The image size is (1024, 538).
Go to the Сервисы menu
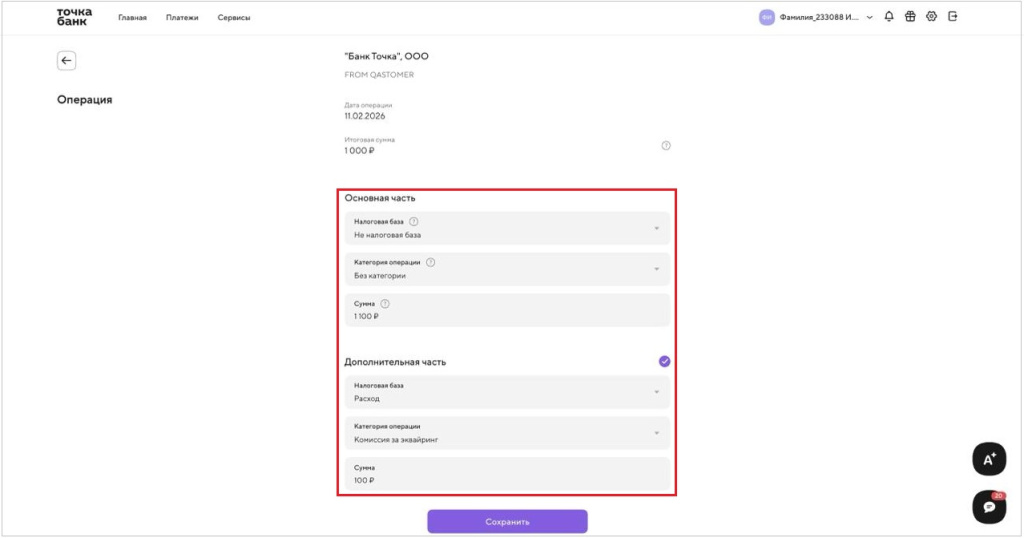pos(234,18)
